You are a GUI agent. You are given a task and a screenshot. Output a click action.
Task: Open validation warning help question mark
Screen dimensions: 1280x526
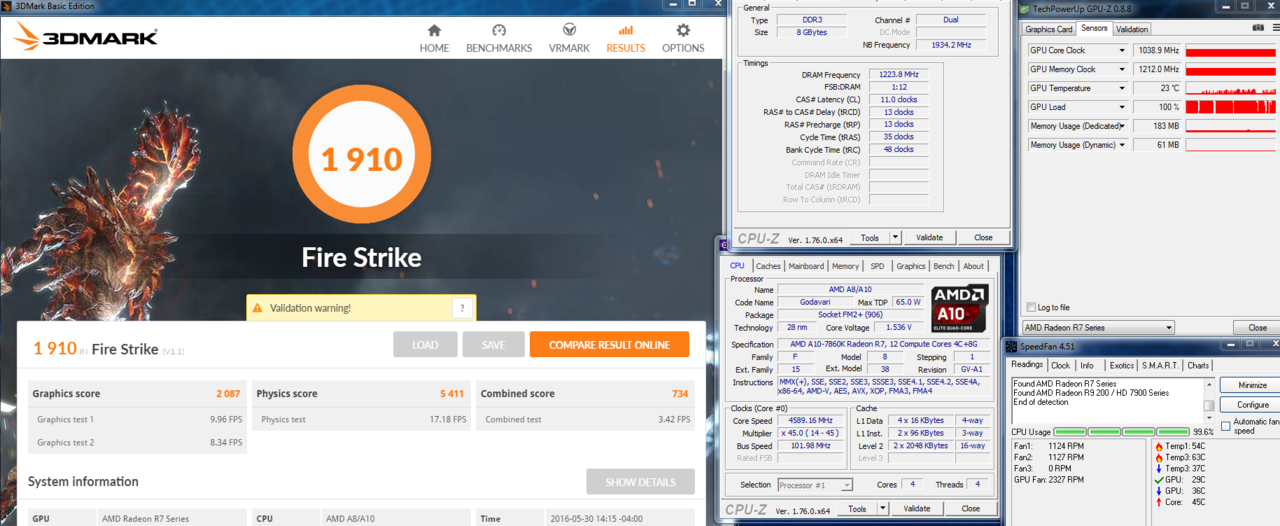[462, 308]
